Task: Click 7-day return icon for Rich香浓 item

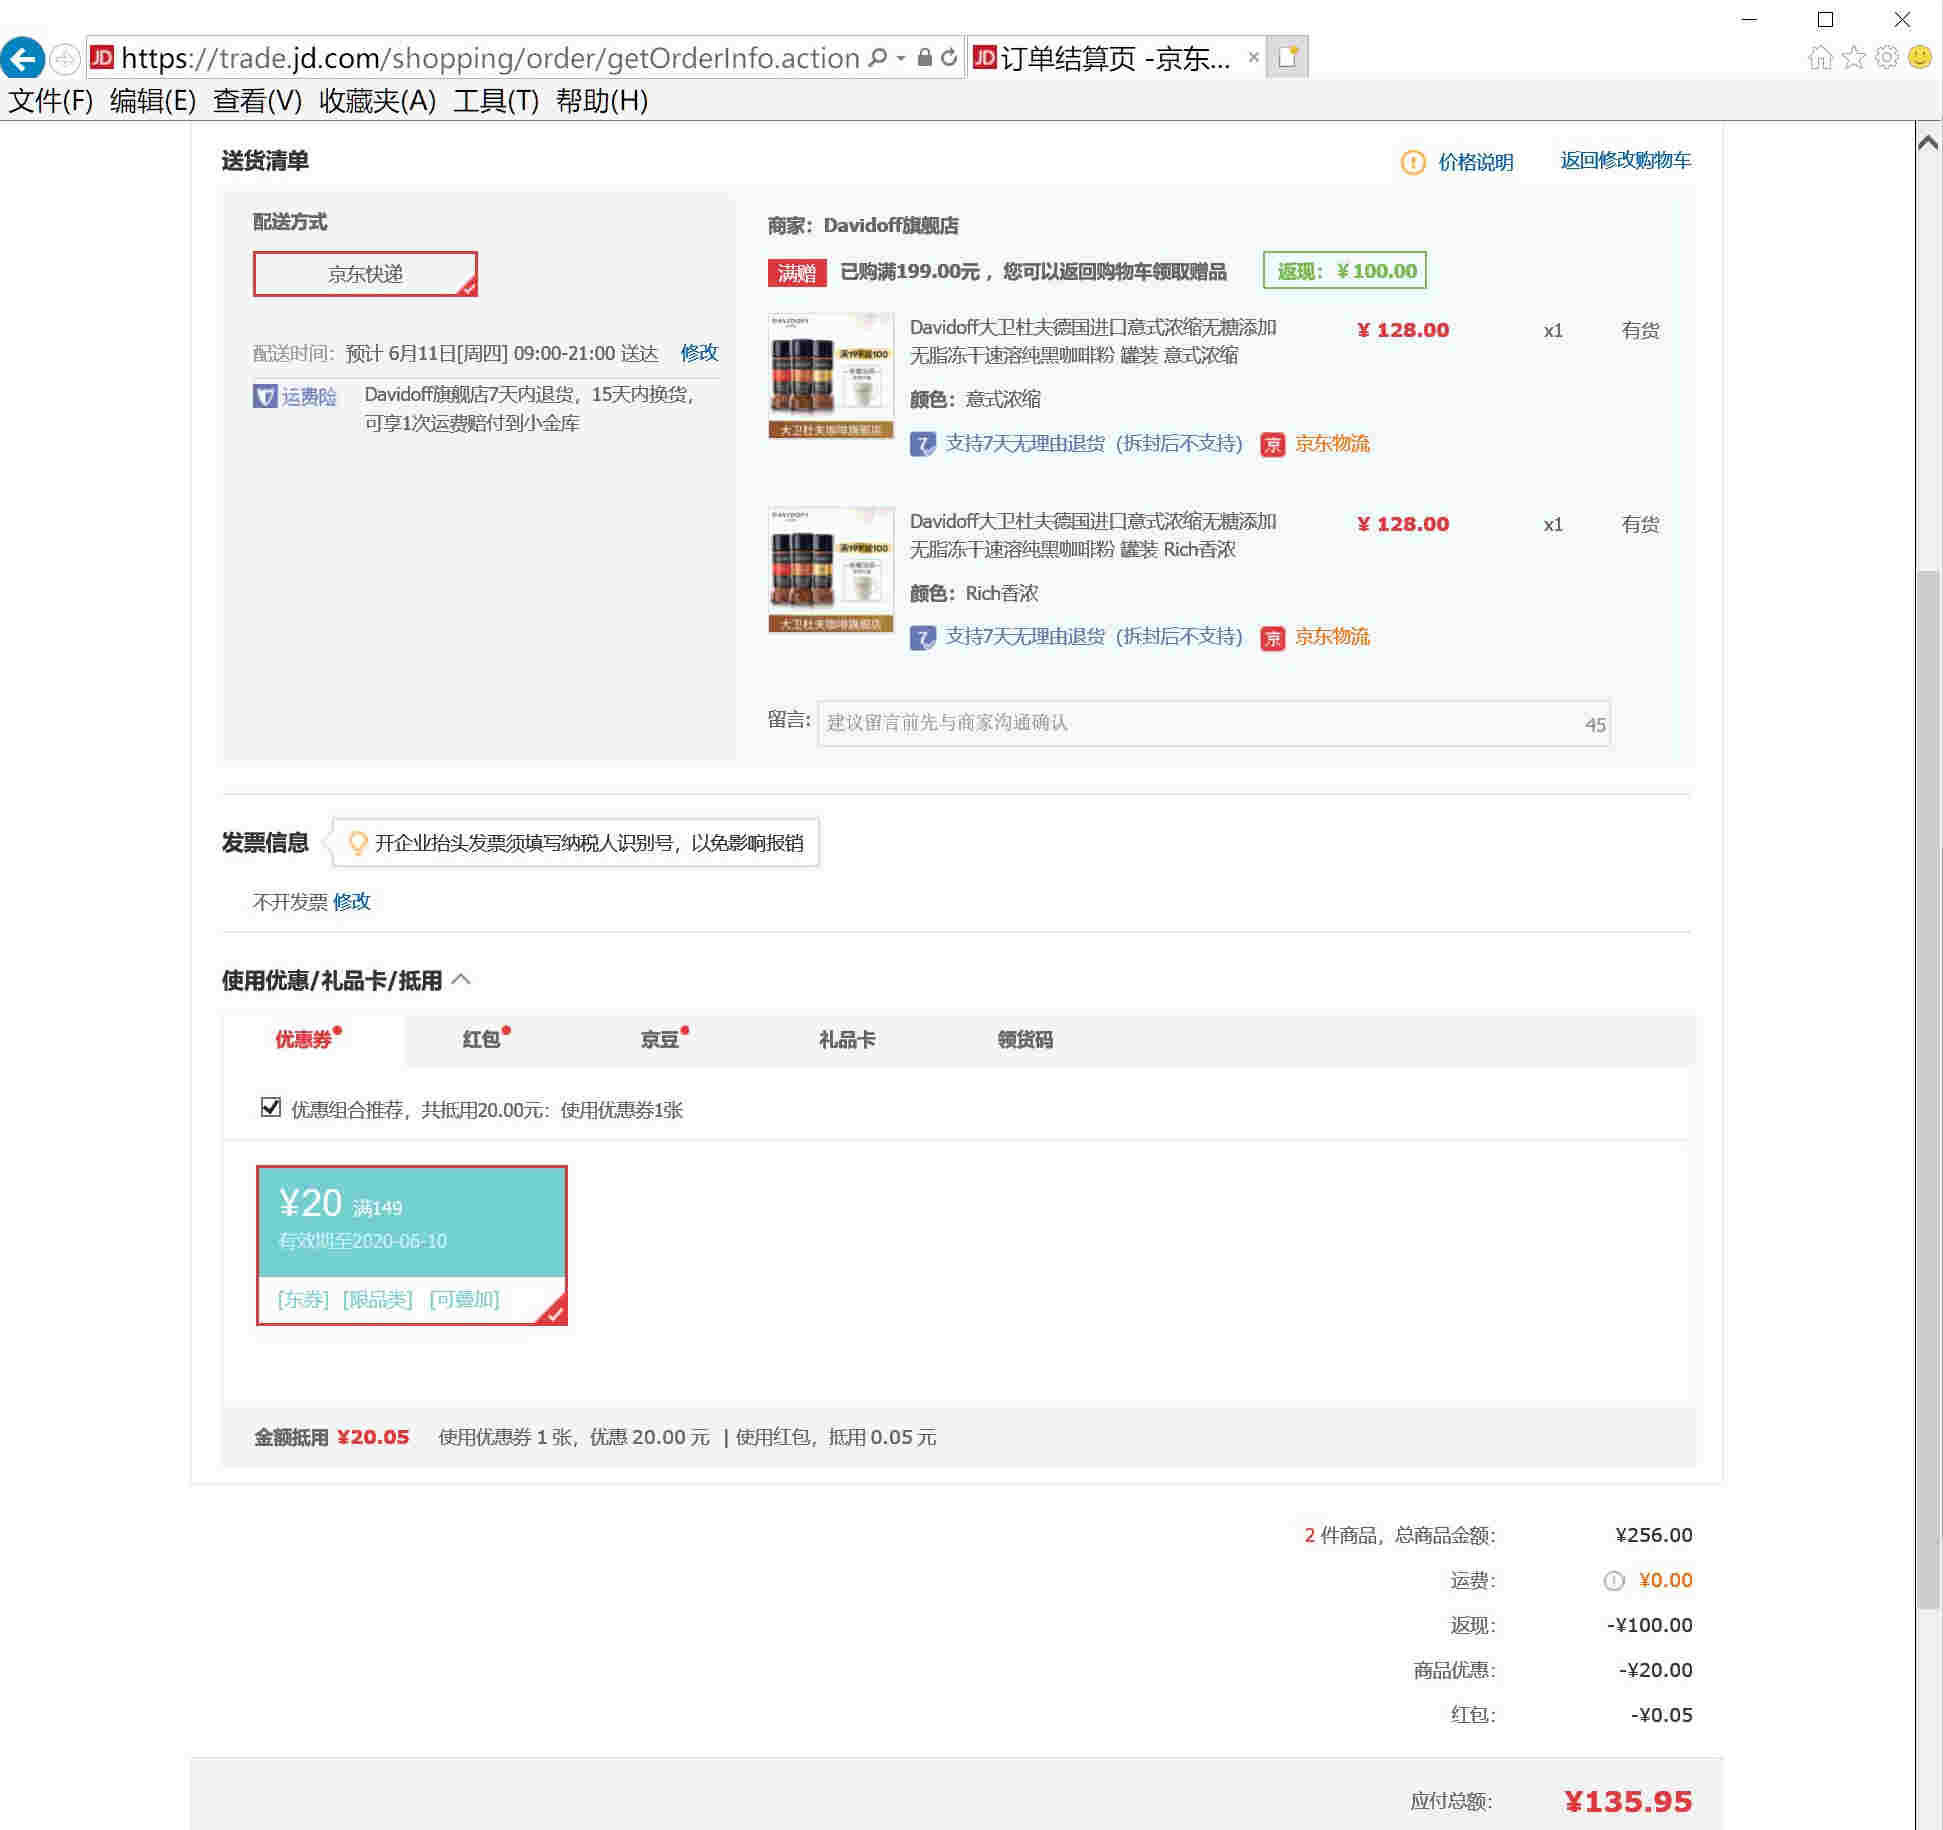Action: pyautogui.click(x=922, y=637)
